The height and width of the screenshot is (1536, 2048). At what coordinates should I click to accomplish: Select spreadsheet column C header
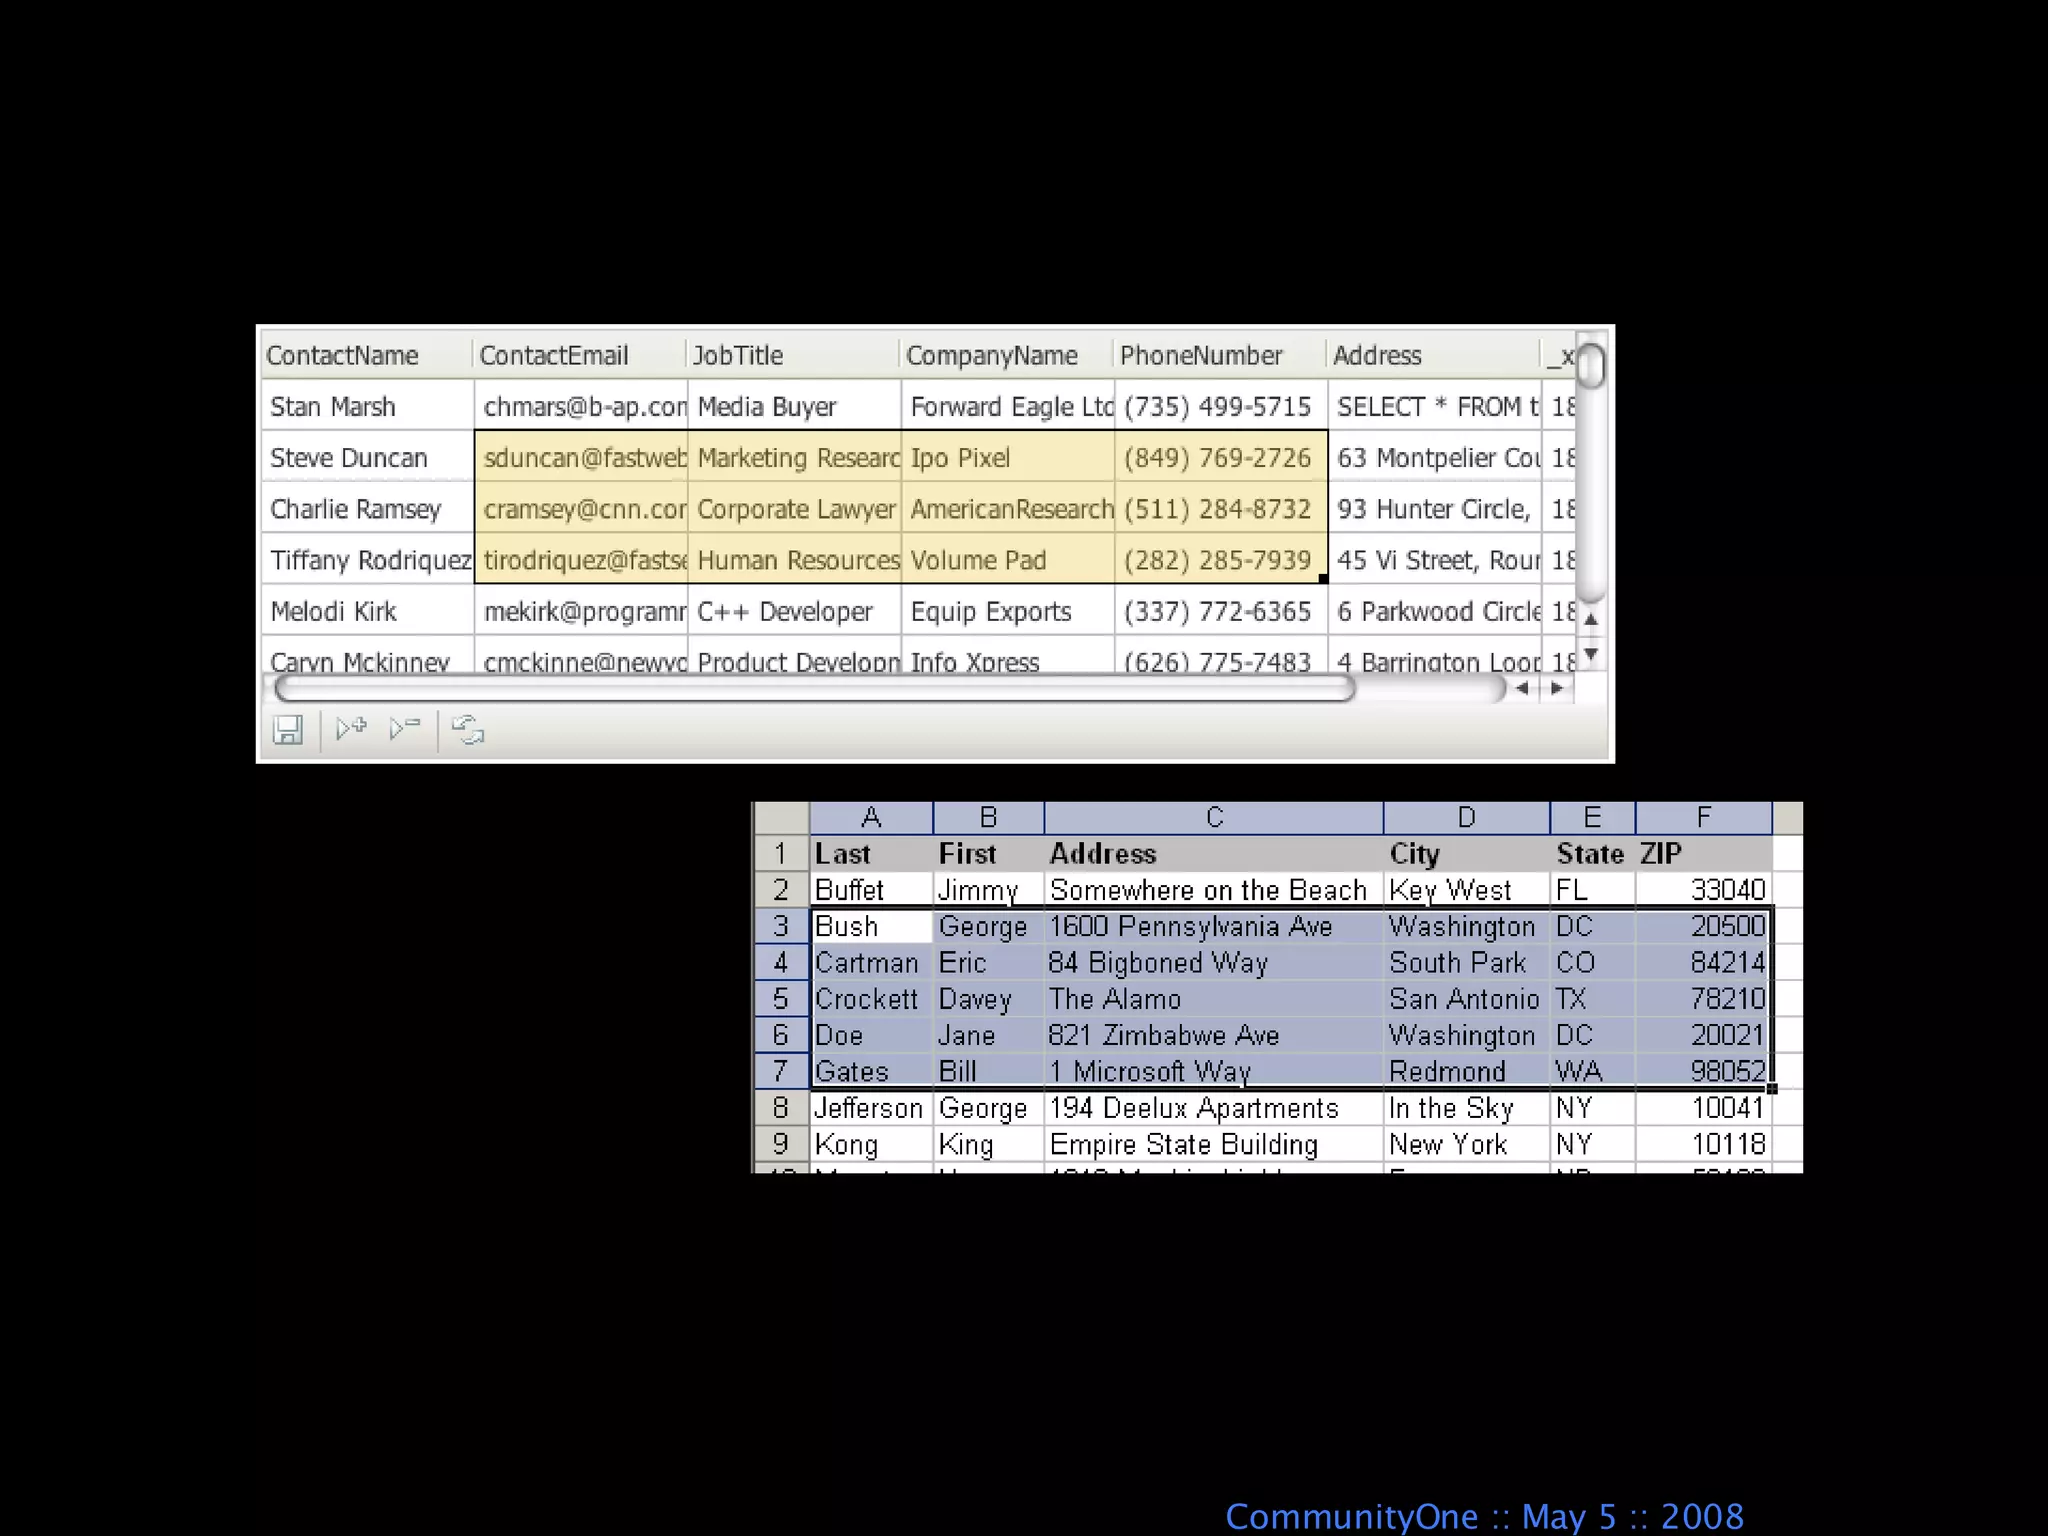tap(1213, 818)
